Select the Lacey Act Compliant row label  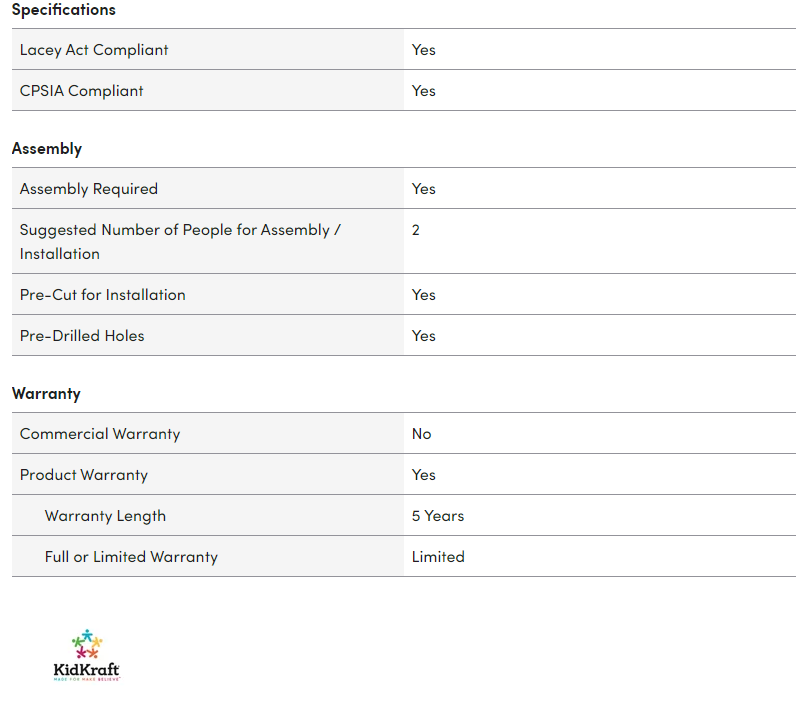[94, 50]
